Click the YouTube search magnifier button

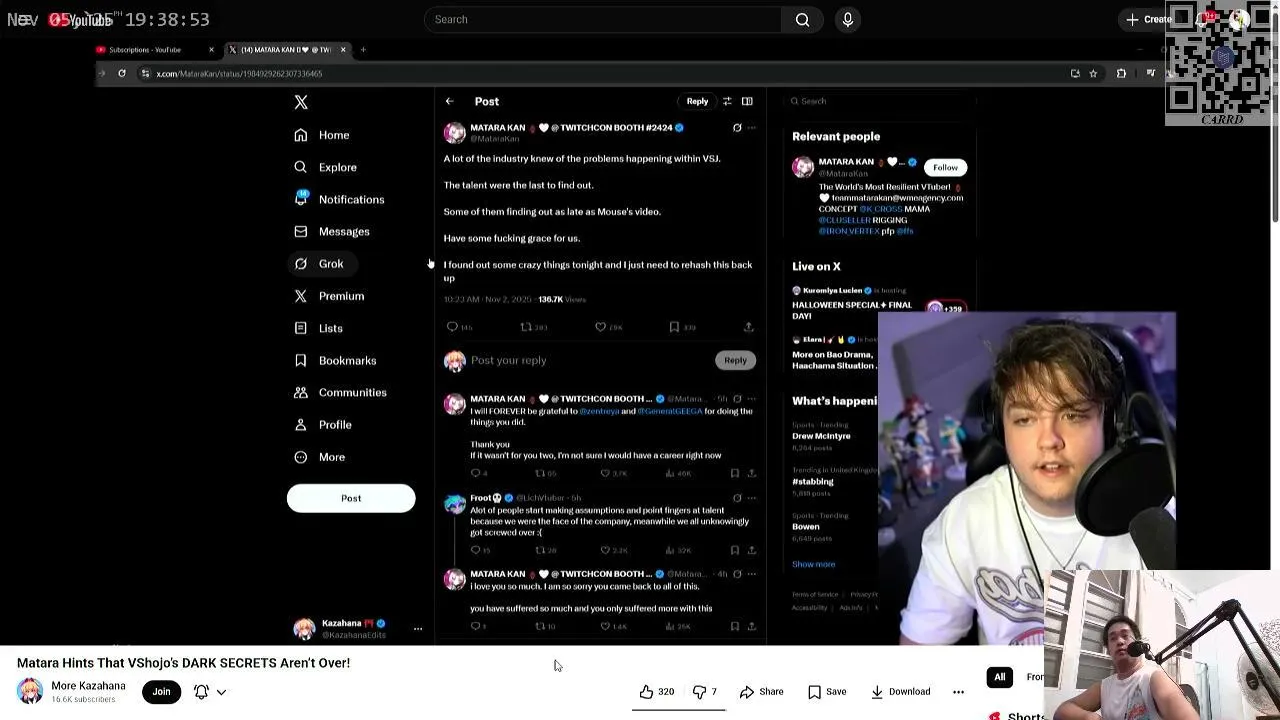[x=802, y=19]
